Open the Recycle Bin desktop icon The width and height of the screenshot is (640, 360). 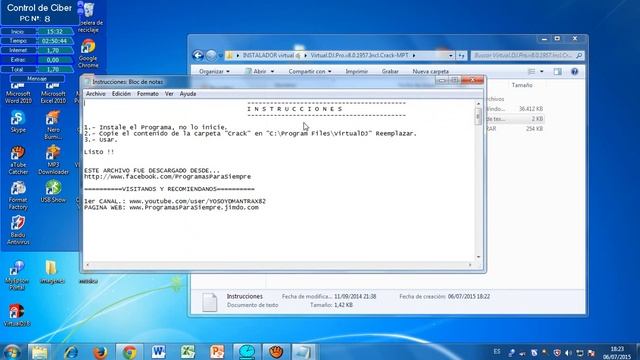pyautogui.click(x=89, y=17)
